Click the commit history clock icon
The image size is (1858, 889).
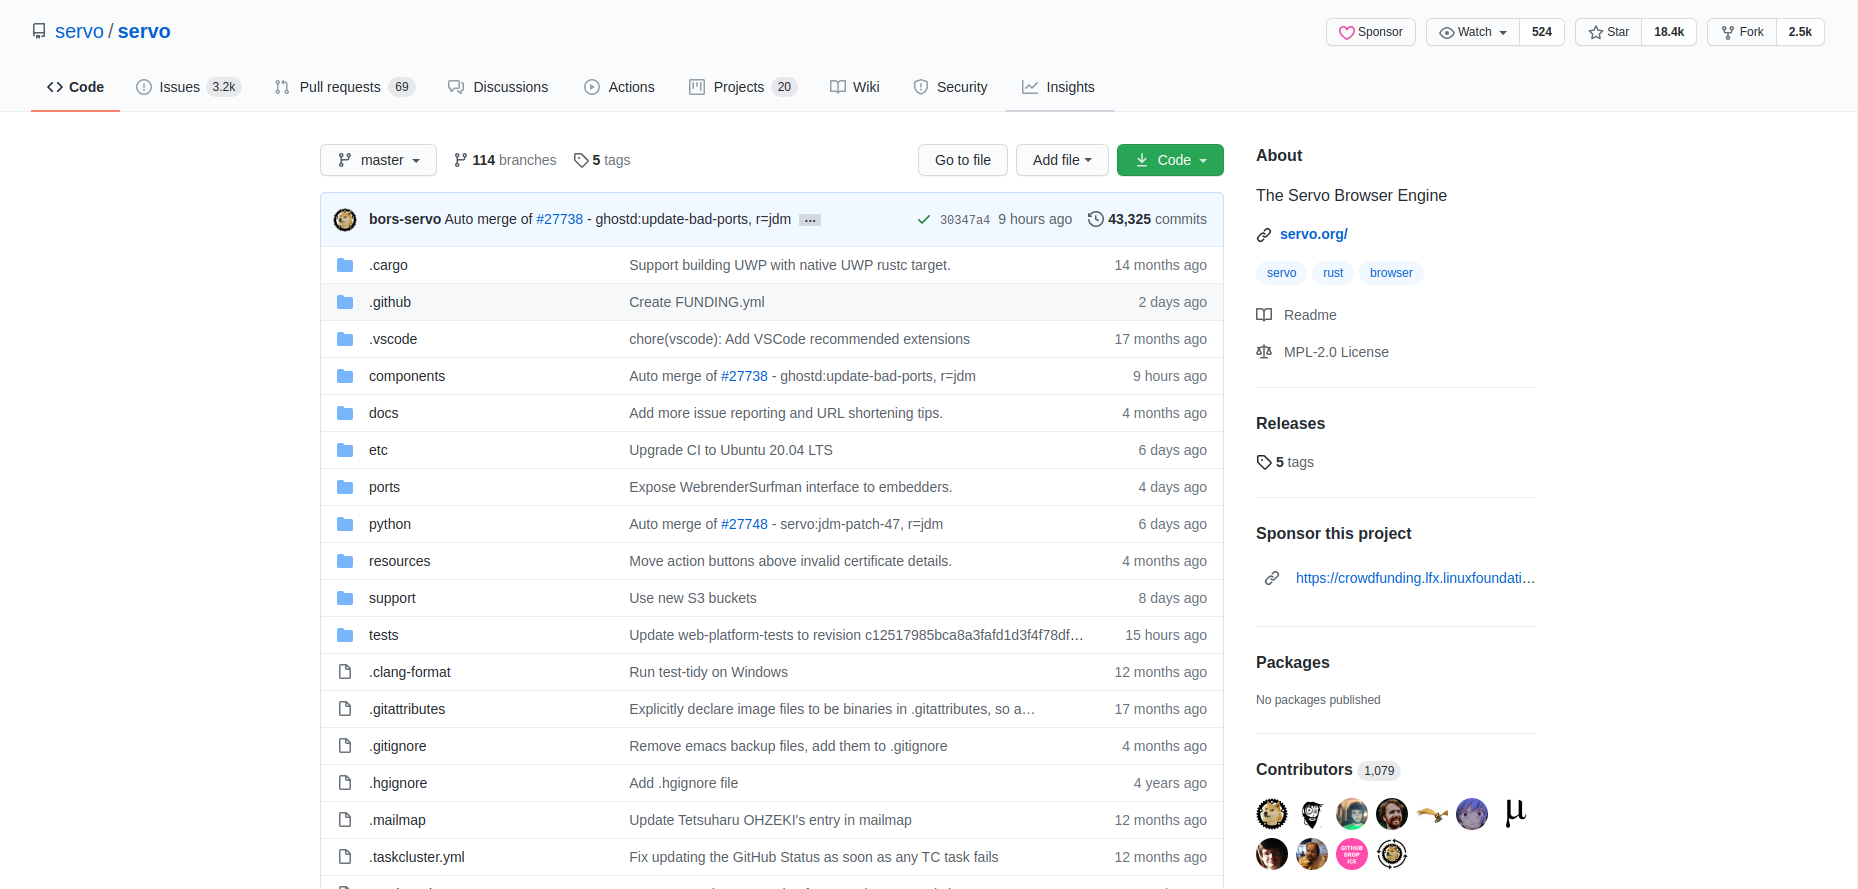click(1096, 219)
